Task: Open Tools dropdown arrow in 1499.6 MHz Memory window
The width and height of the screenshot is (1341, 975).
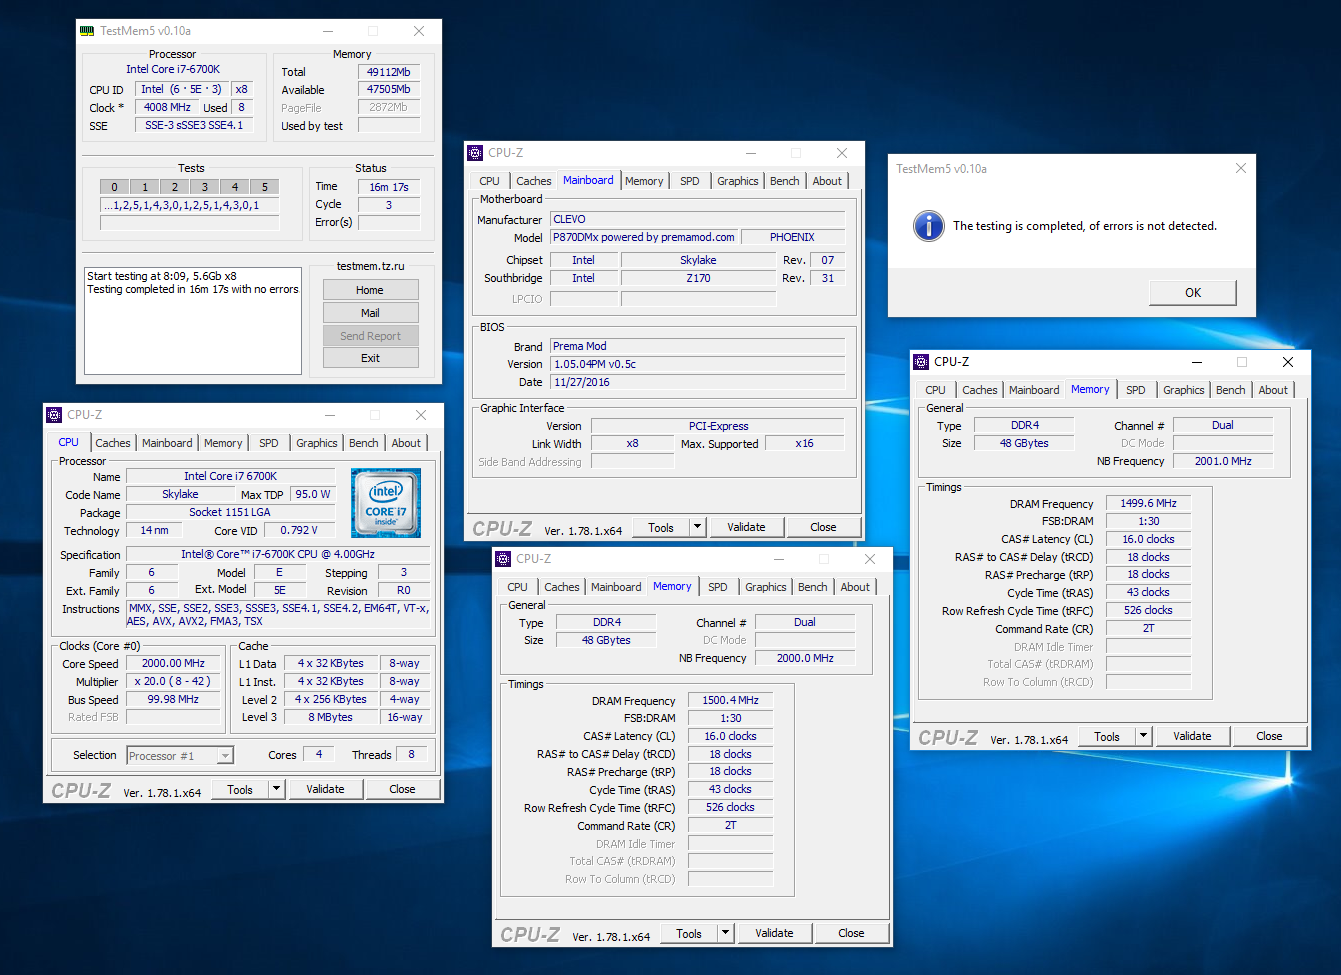Action: pyautogui.click(x=1144, y=736)
